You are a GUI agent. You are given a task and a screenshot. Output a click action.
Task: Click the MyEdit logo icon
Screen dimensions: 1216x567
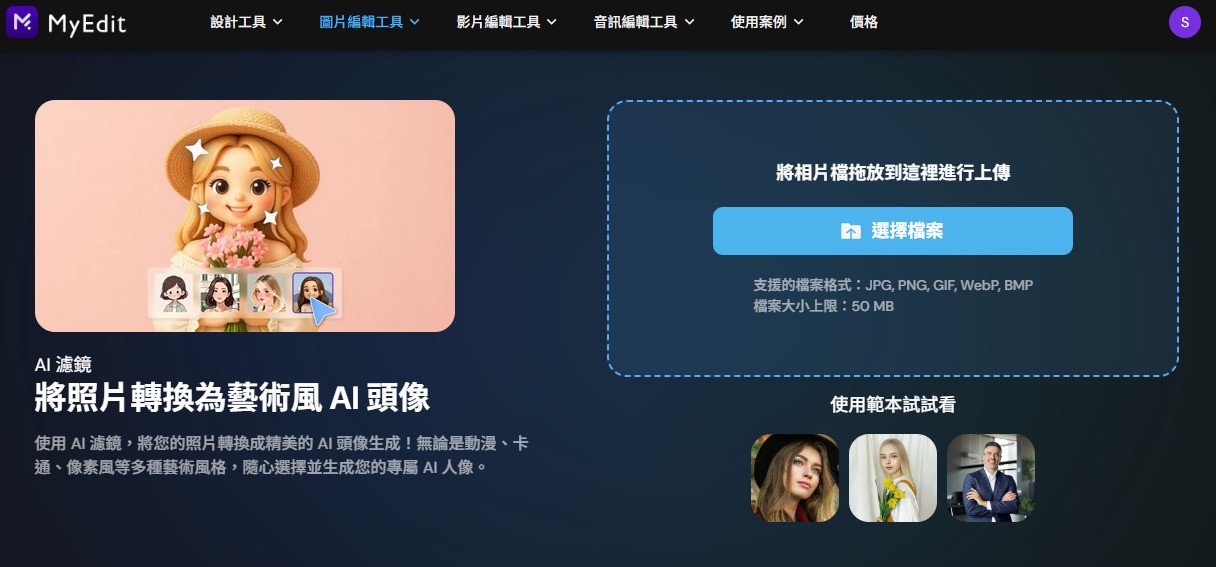[22, 21]
